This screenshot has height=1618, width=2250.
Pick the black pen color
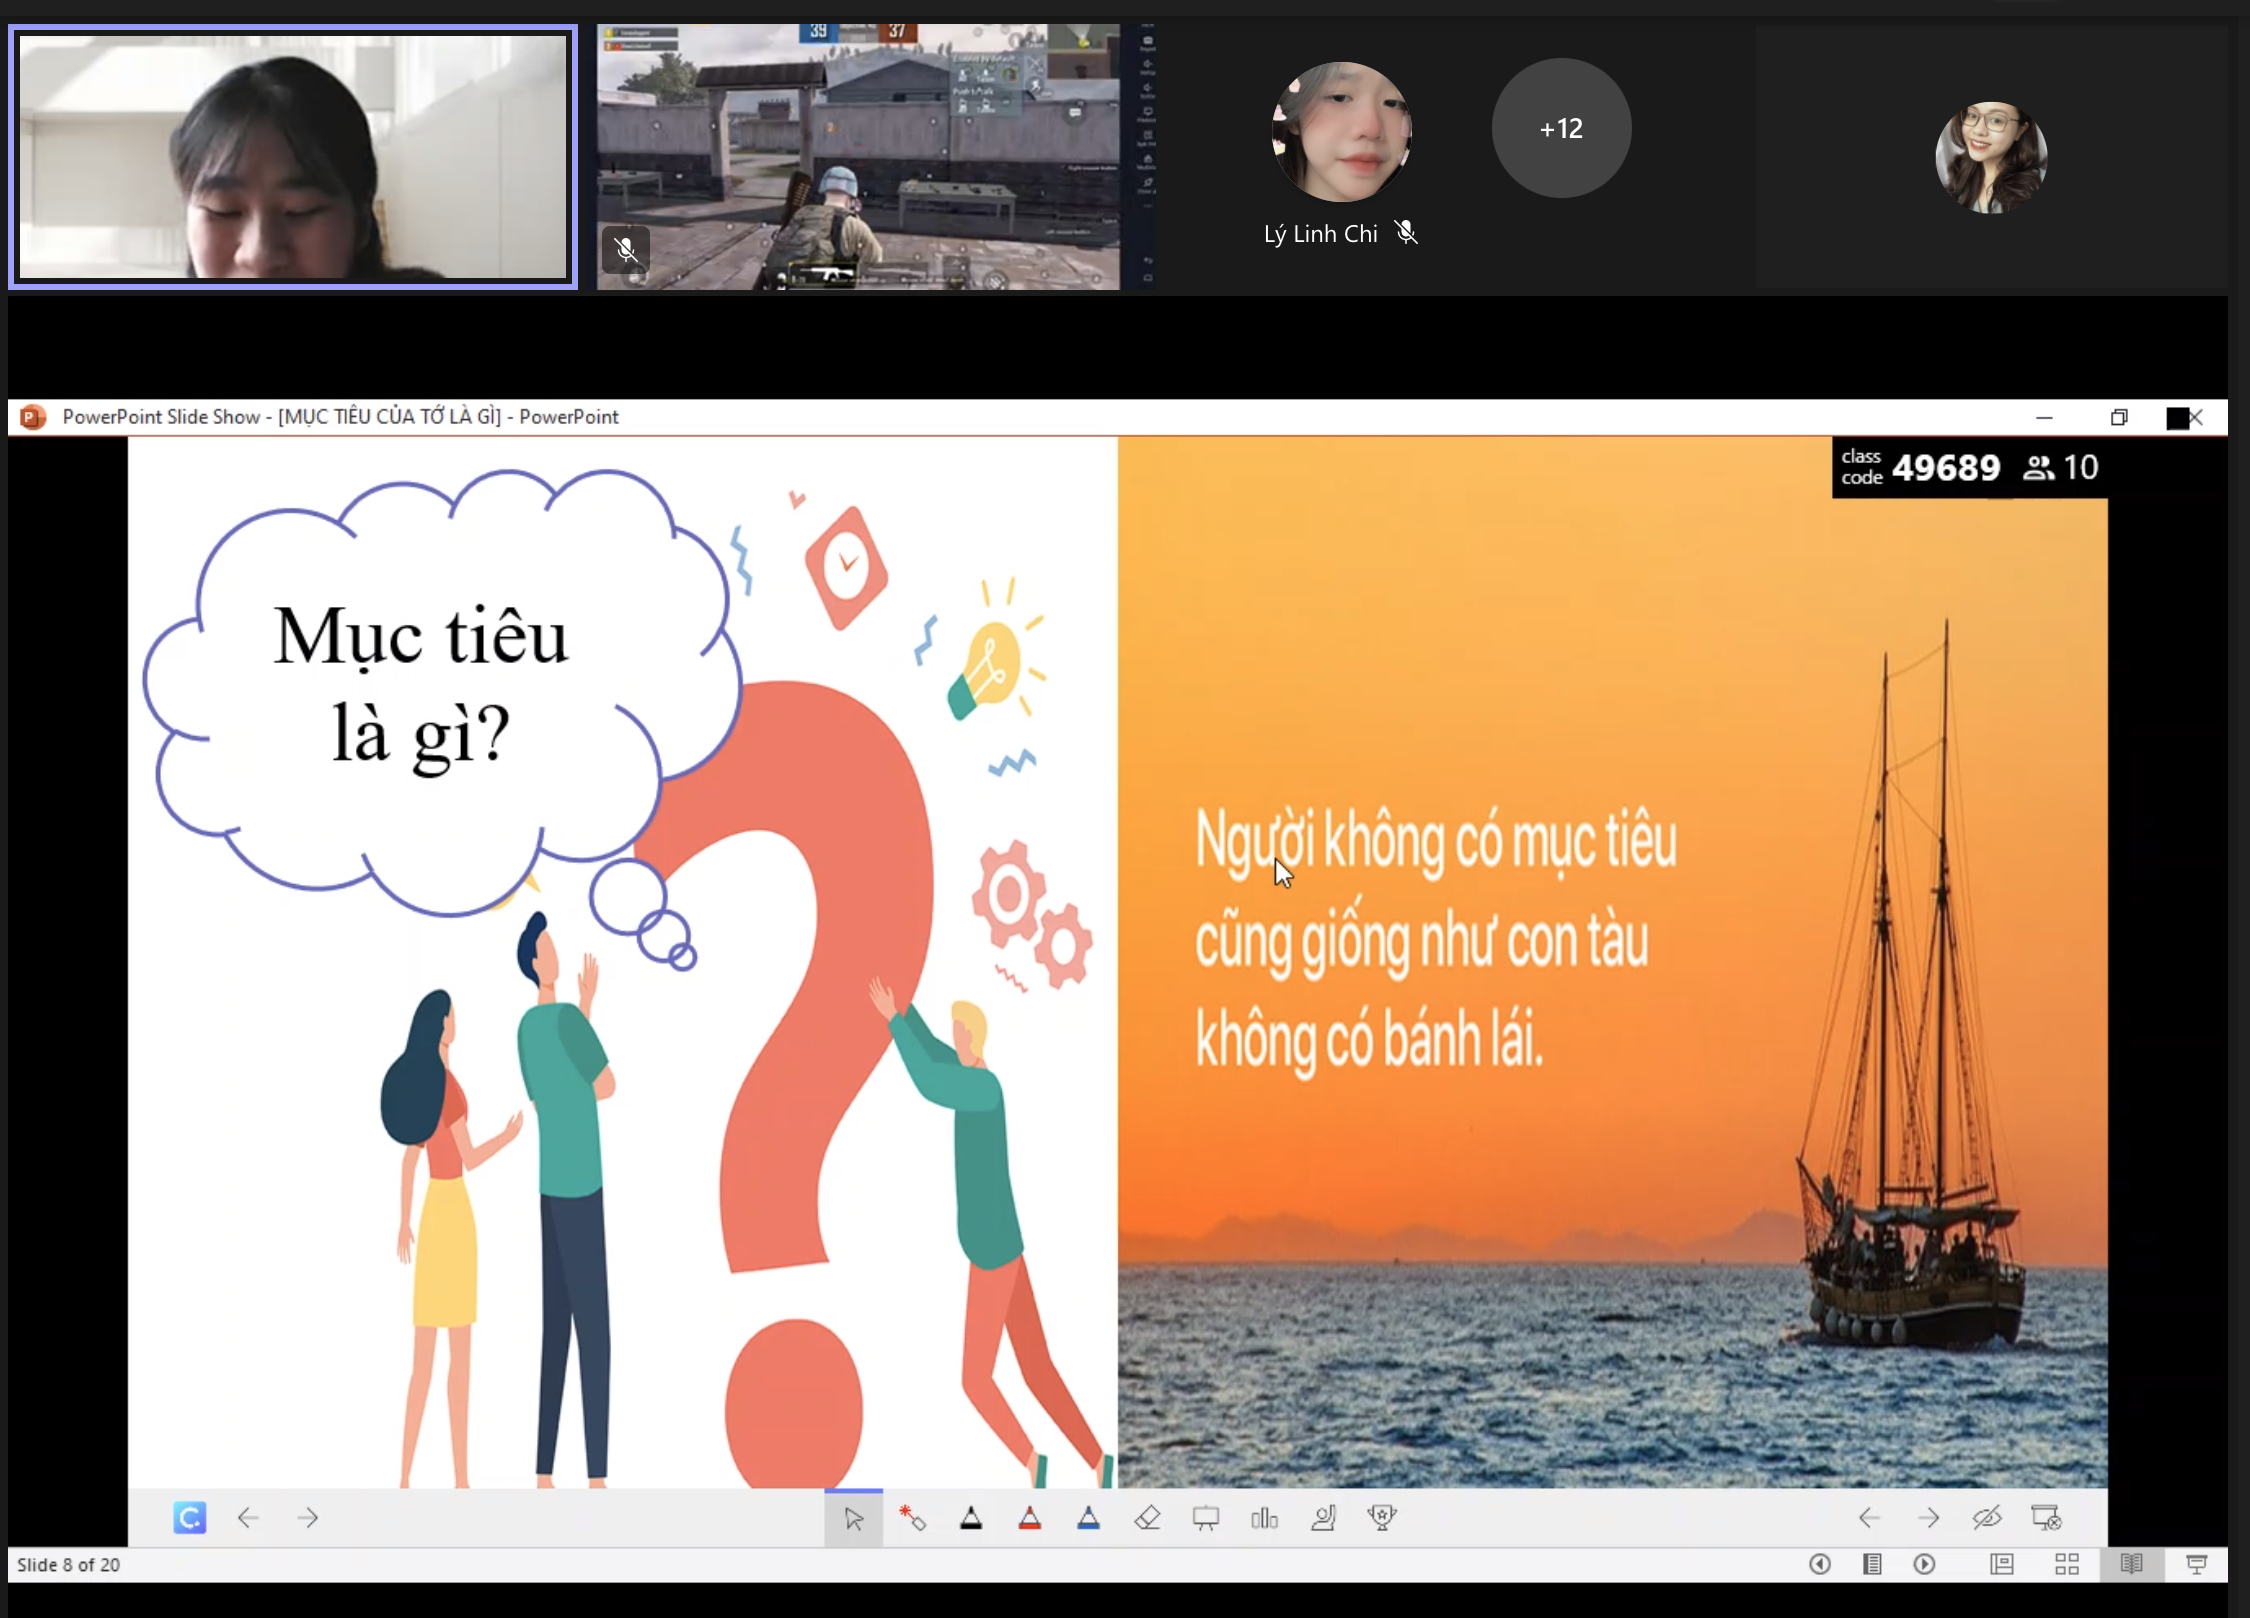pyautogui.click(x=971, y=1518)
